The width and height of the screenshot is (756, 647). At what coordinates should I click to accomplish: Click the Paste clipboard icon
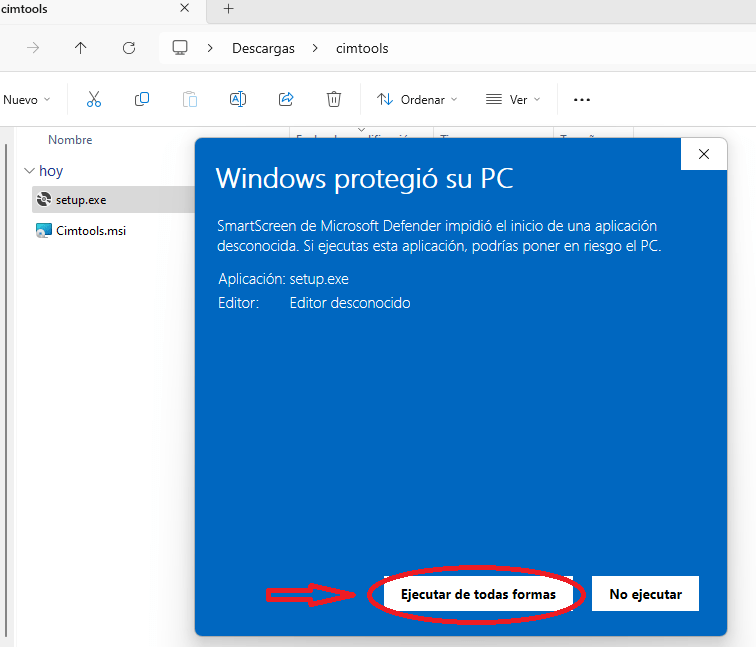coord(190,99)
